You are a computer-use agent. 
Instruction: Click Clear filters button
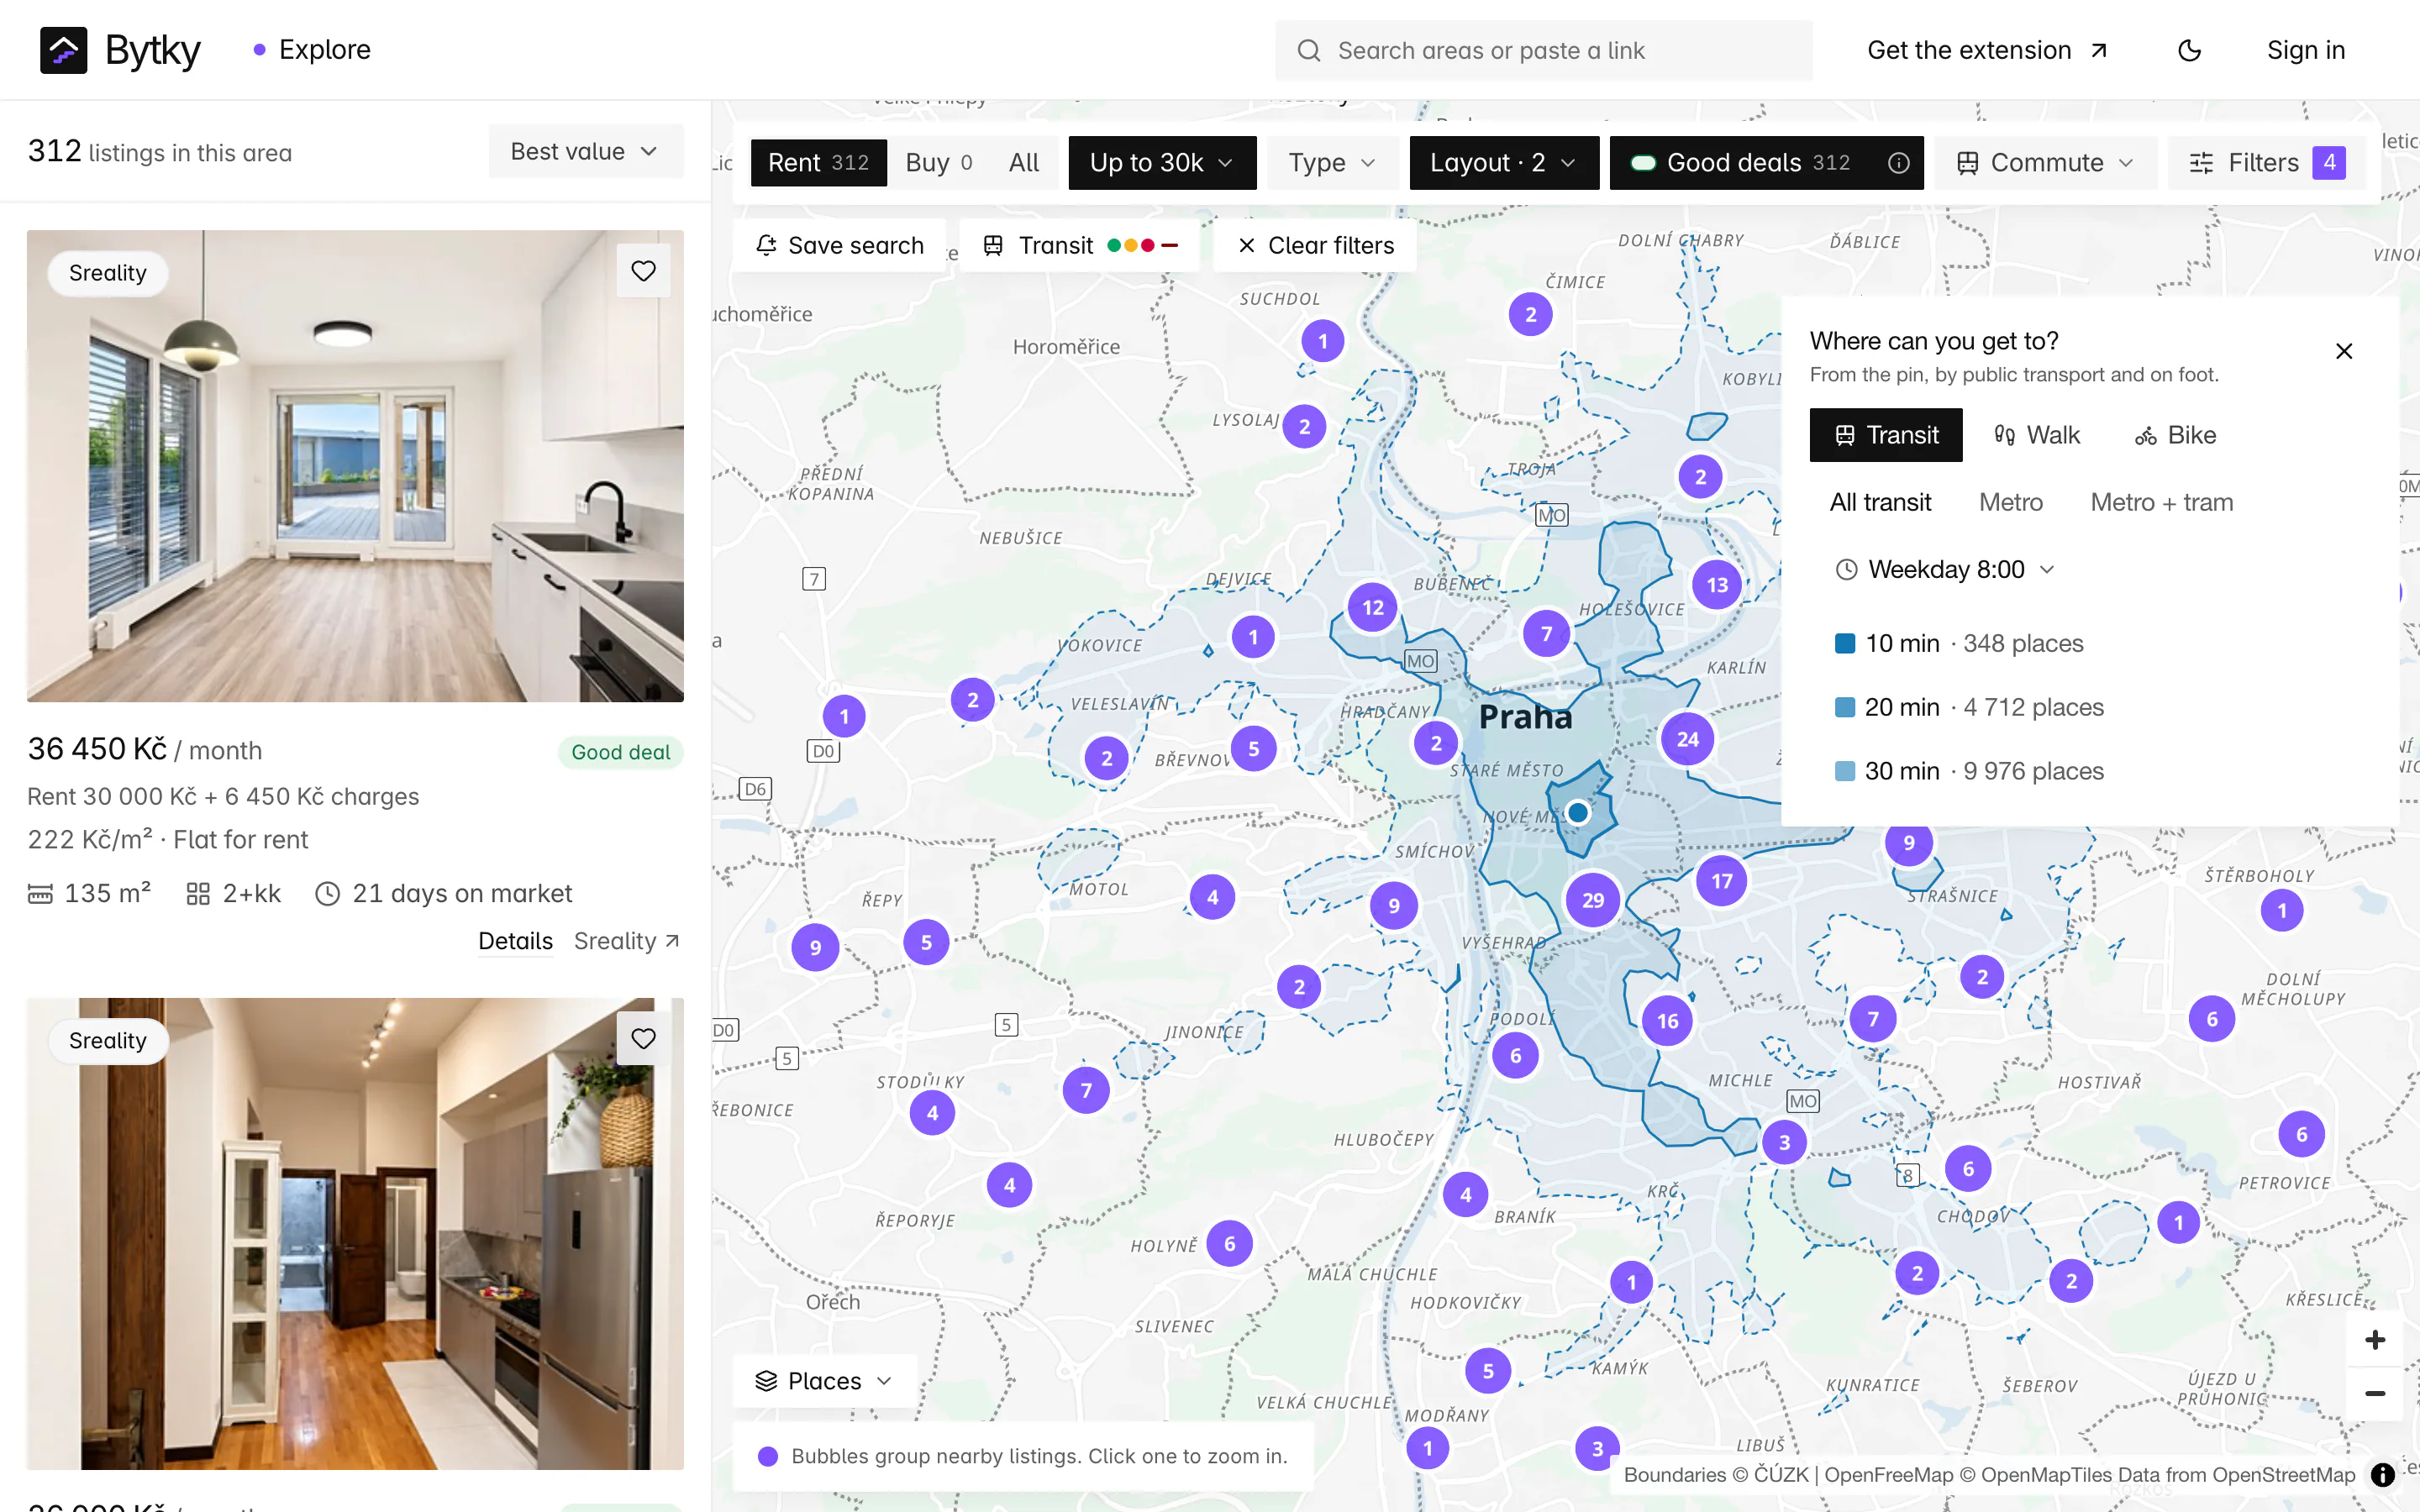(1315, 245)
